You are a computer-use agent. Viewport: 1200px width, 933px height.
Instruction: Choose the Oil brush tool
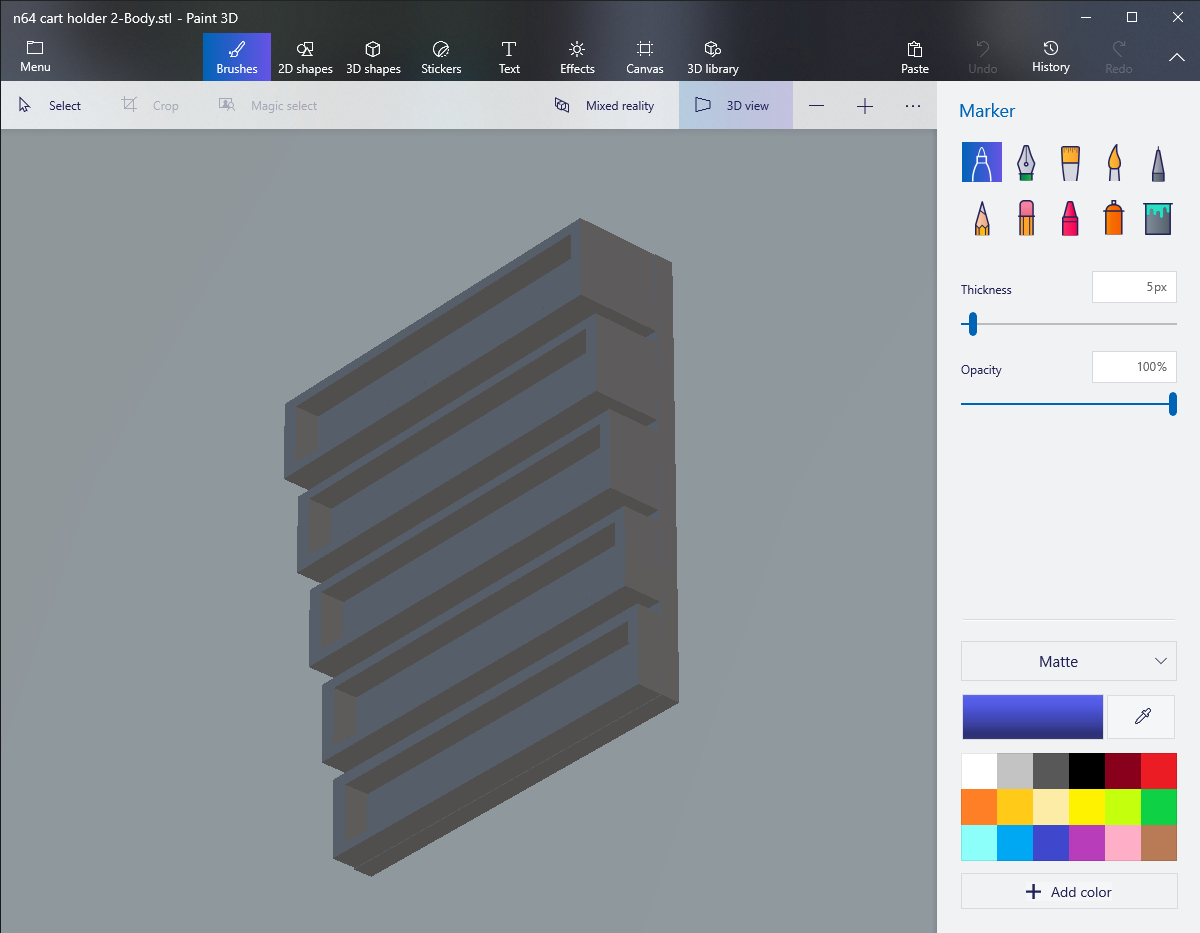[x=1070, y=162]
